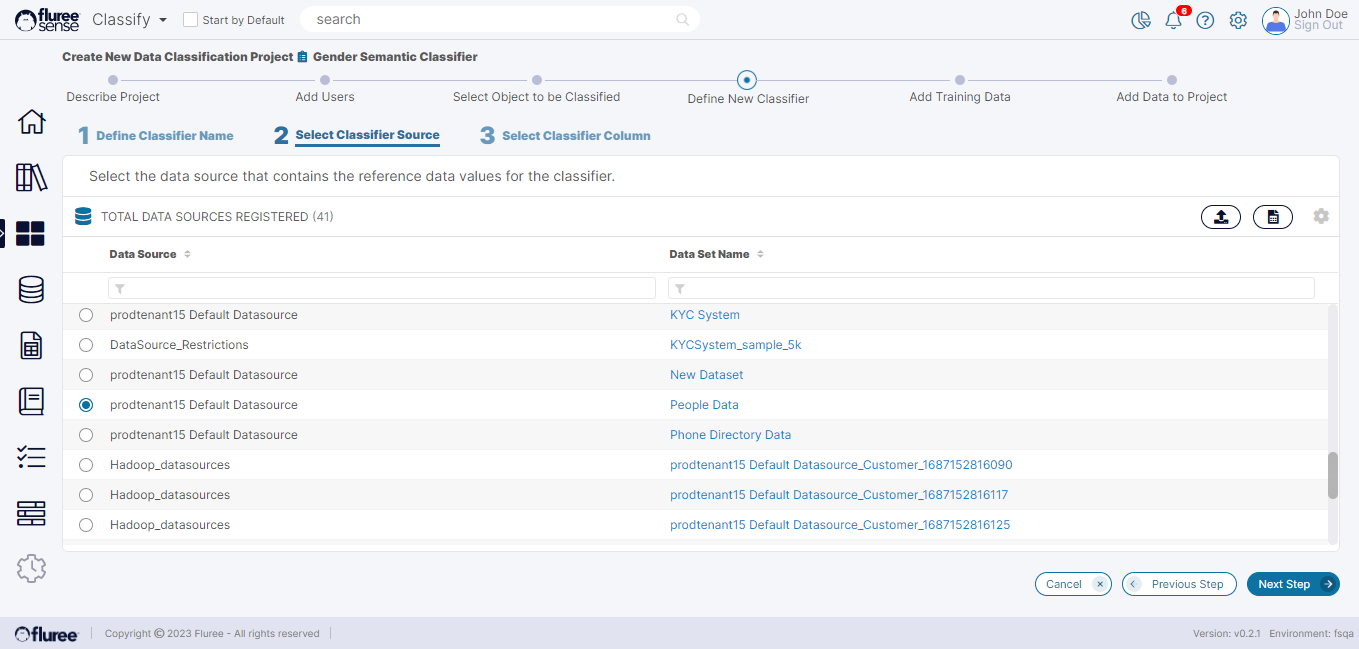Open the settings gear in the top bar
This screenshot has height=649, width=1359.
tap(1238, 20)
